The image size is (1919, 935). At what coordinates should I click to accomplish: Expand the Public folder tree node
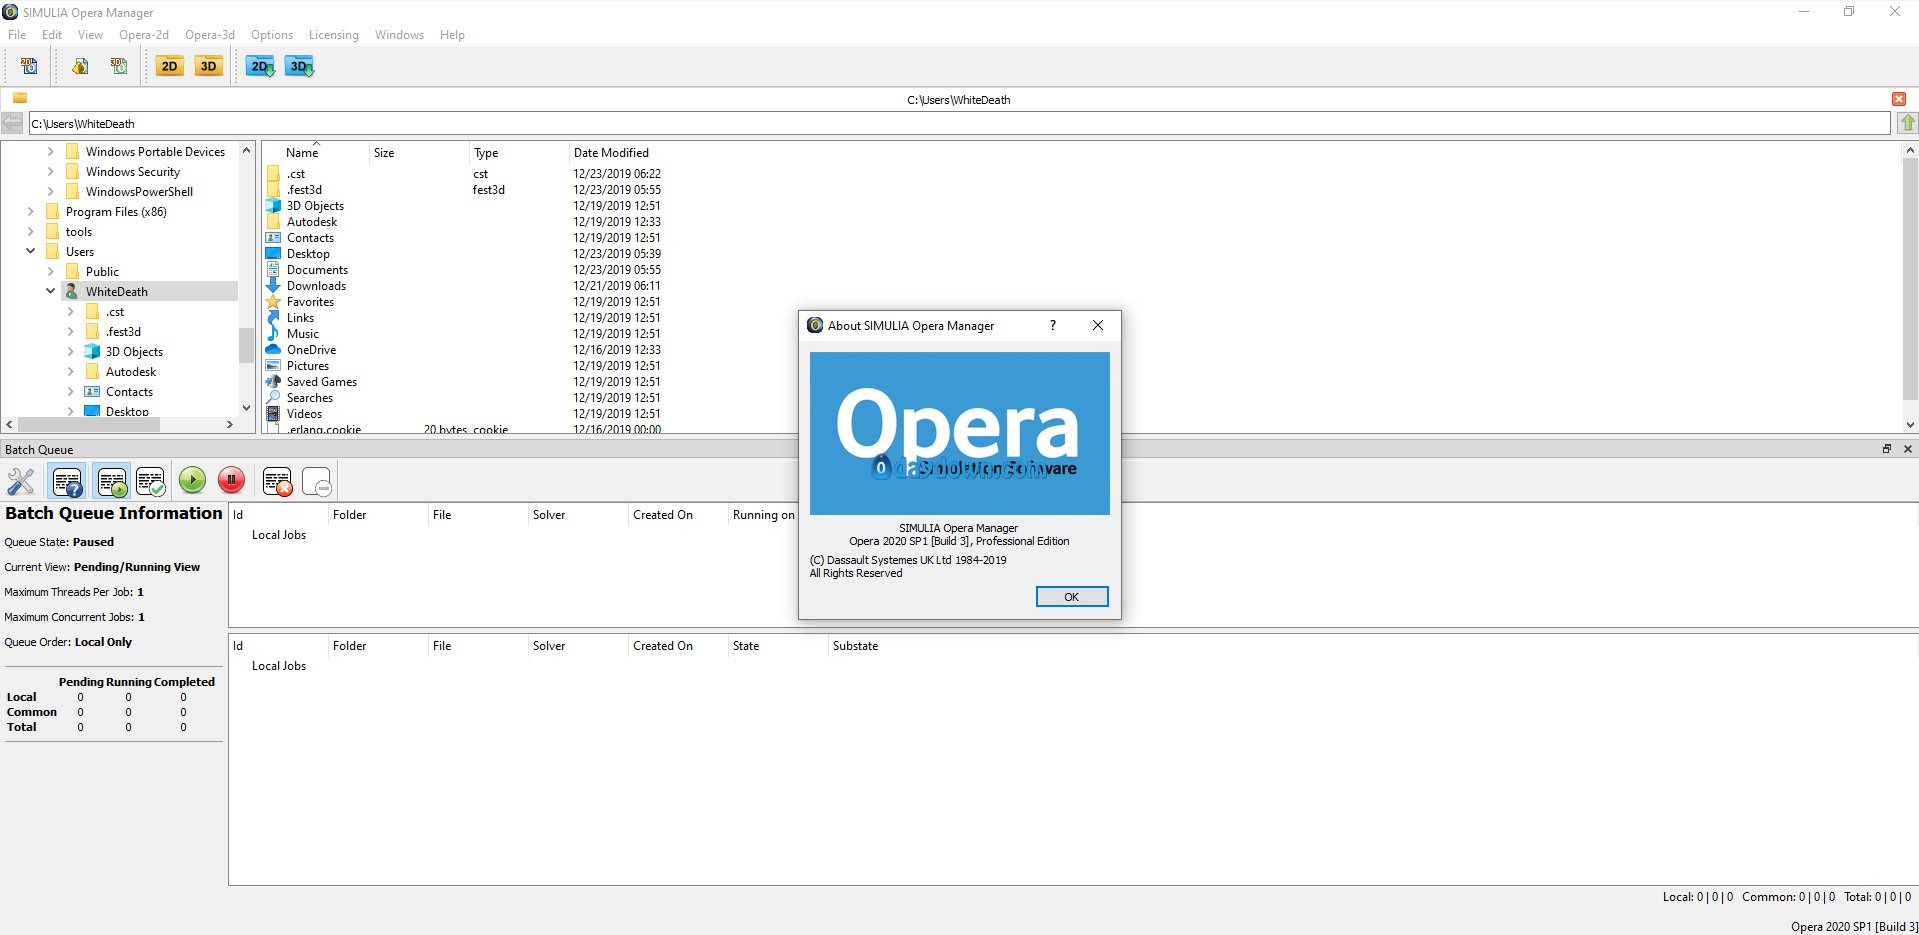[x=51, y=272]
